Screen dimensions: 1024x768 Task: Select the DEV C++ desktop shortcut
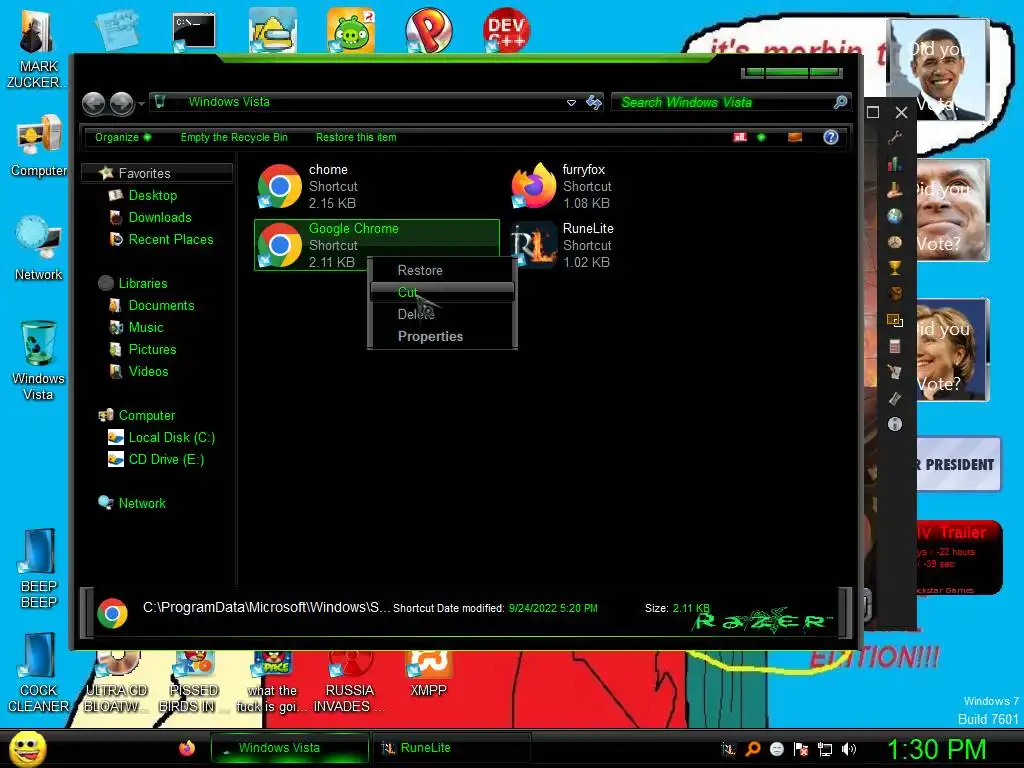click(505, 30)
